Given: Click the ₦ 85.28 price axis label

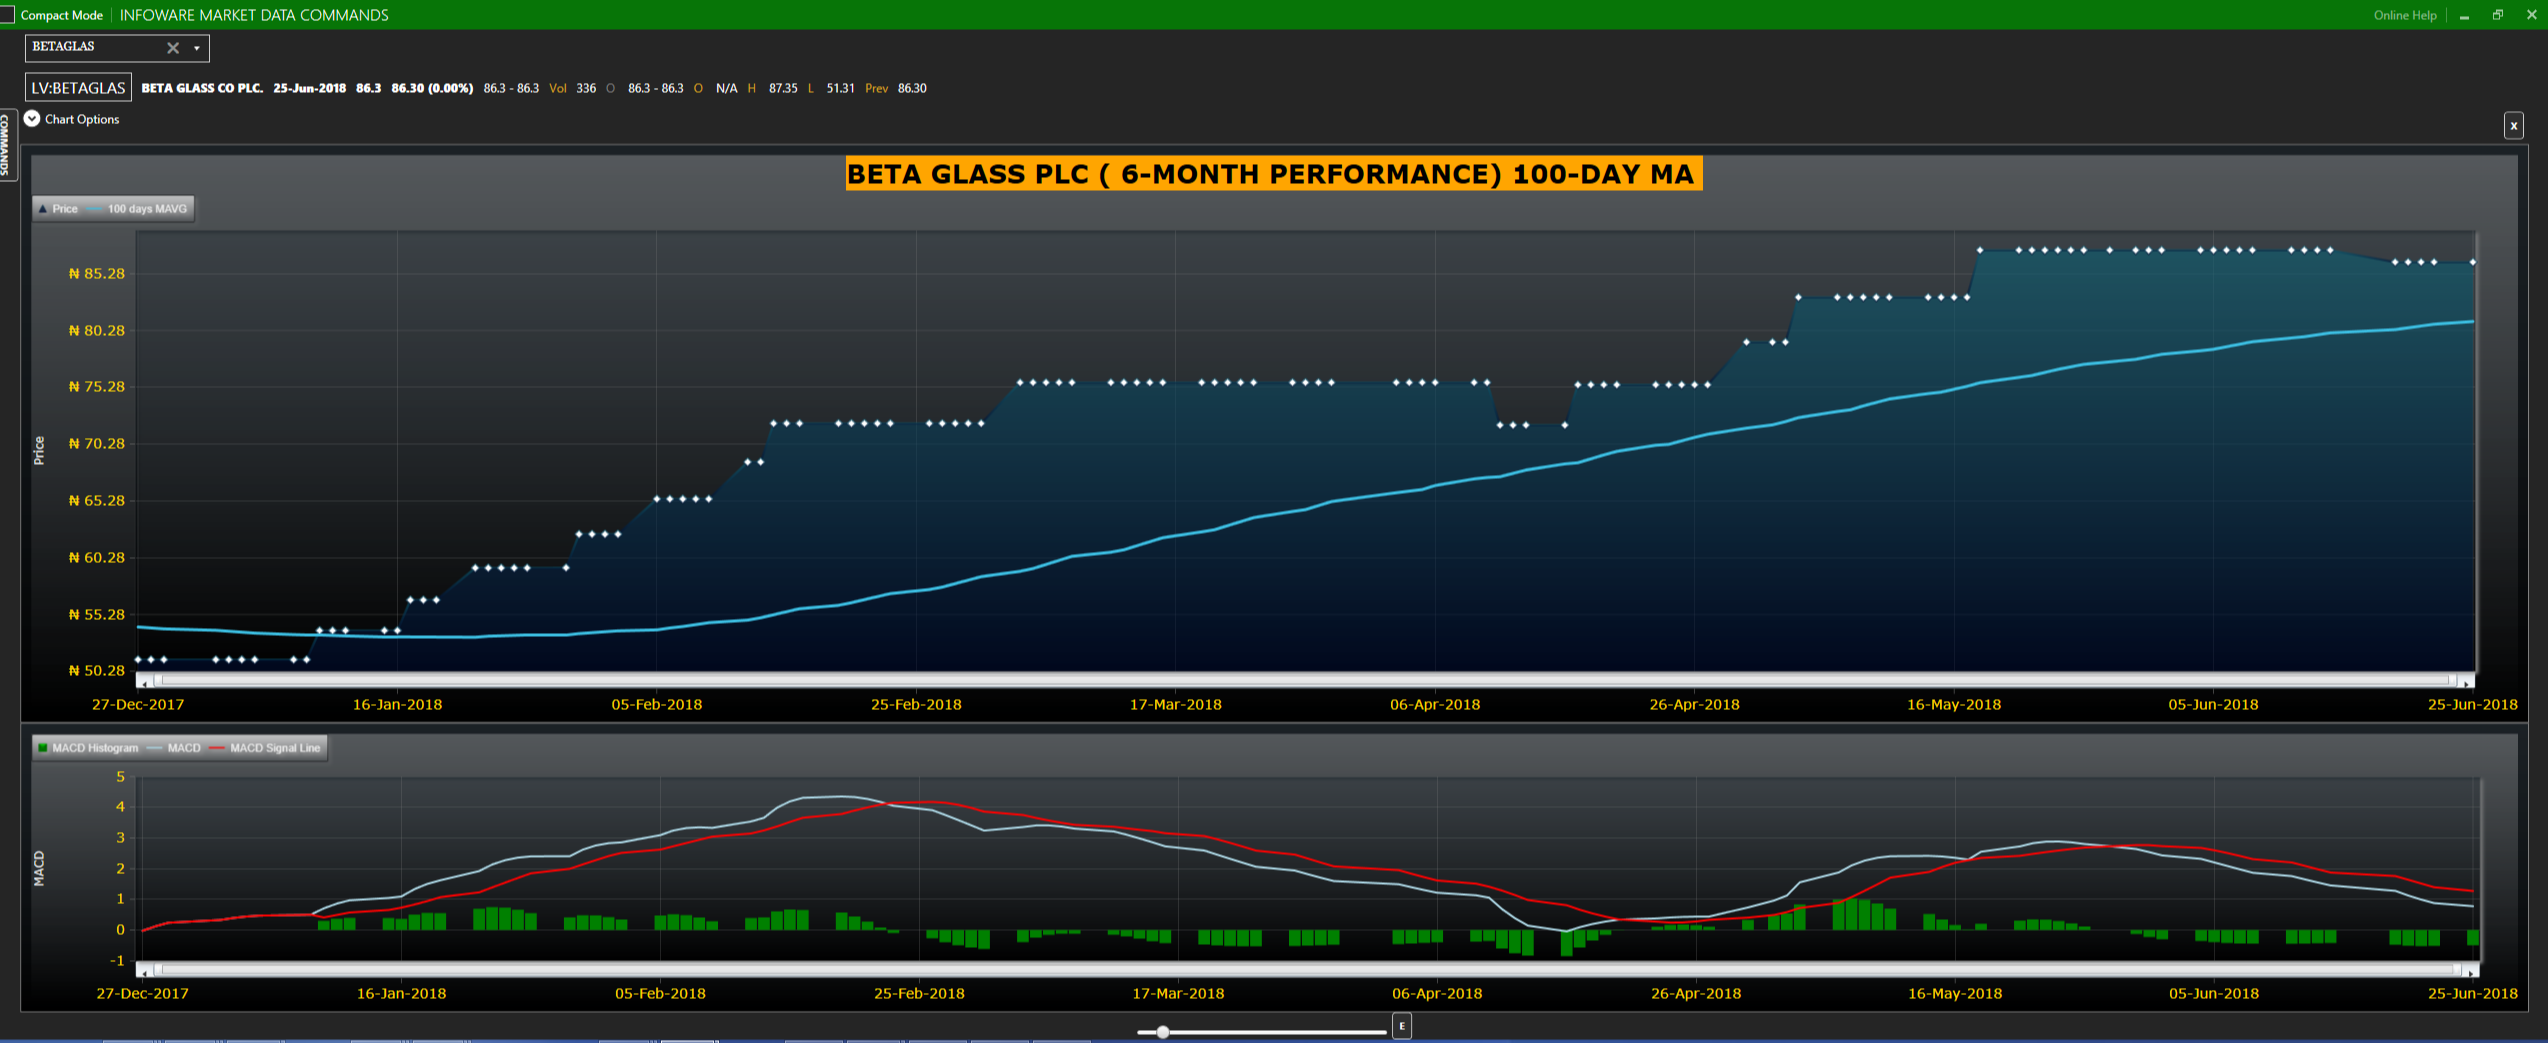Looking at the screenshot, I should tap(96, 274).
